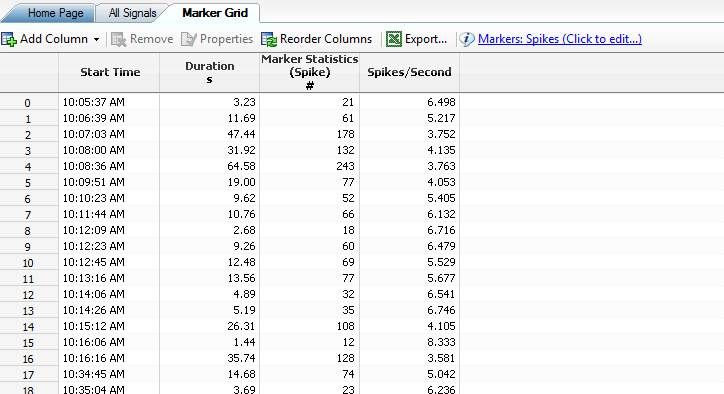Select row header 0
Viewport: 724px width, 394px height.
tap(29, 103)
